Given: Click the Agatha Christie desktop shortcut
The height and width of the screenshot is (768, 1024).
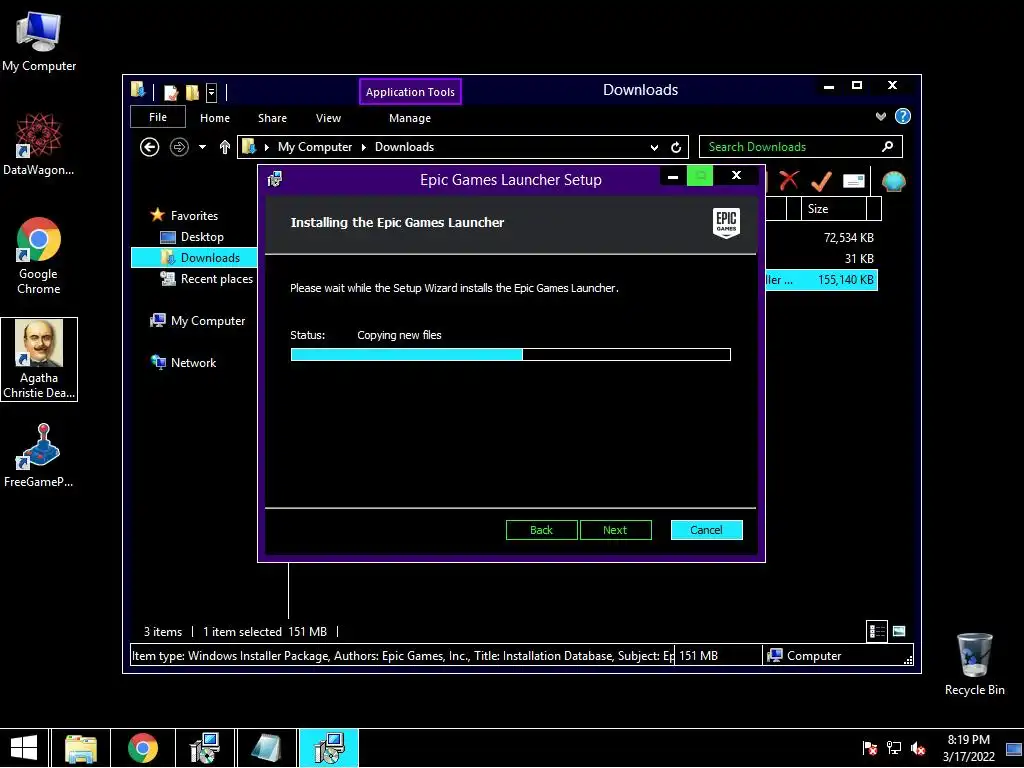Looking at the screenshot, I should pyautogui.click(x=39, y=359).
